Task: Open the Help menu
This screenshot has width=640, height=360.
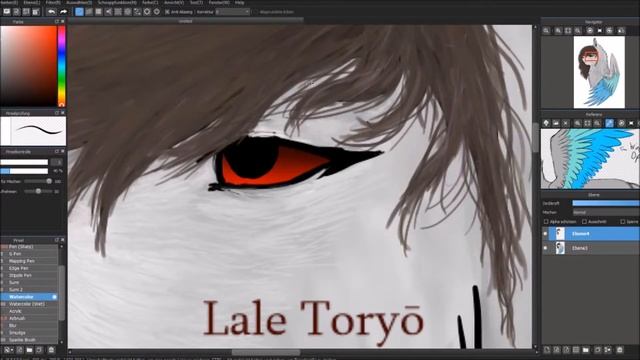Action: (240, 2)
